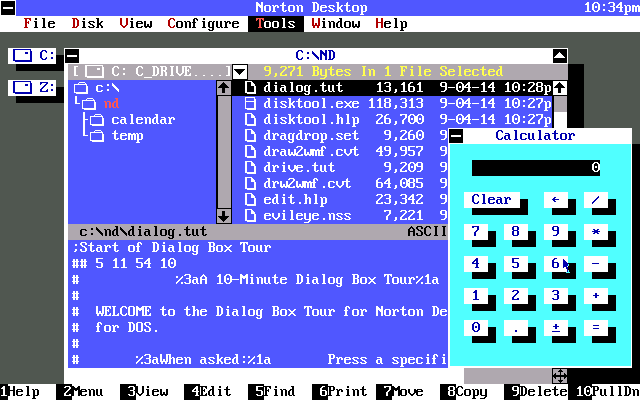
Task: Click the drw2wmf.cvt file icon
Action: click(250, 184)
